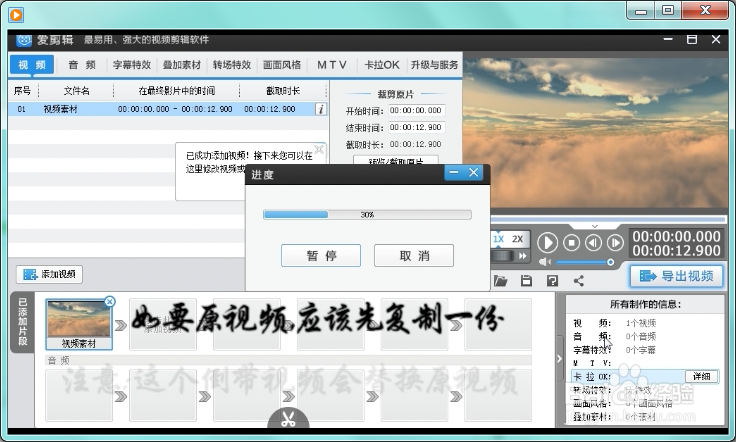Click the preview video area
This screenshot has height=442, width=736.
point(595,133)
